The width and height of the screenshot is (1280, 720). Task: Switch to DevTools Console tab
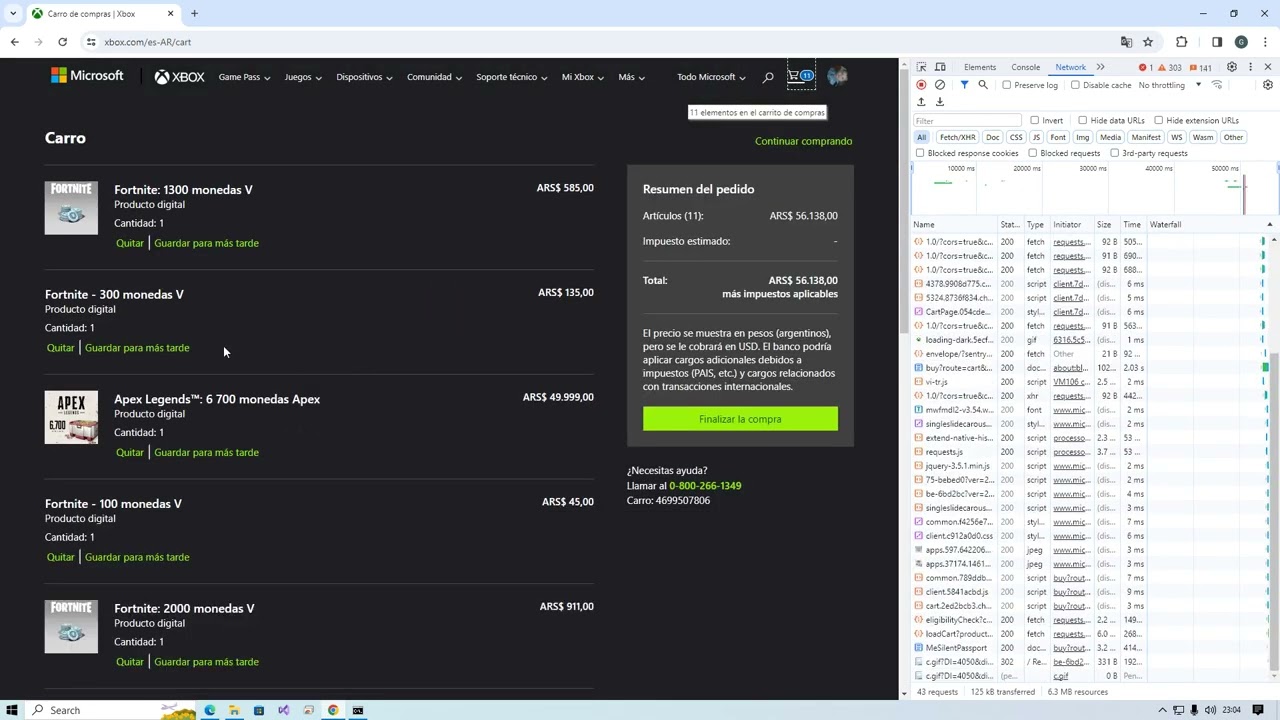pos(1025,67)
